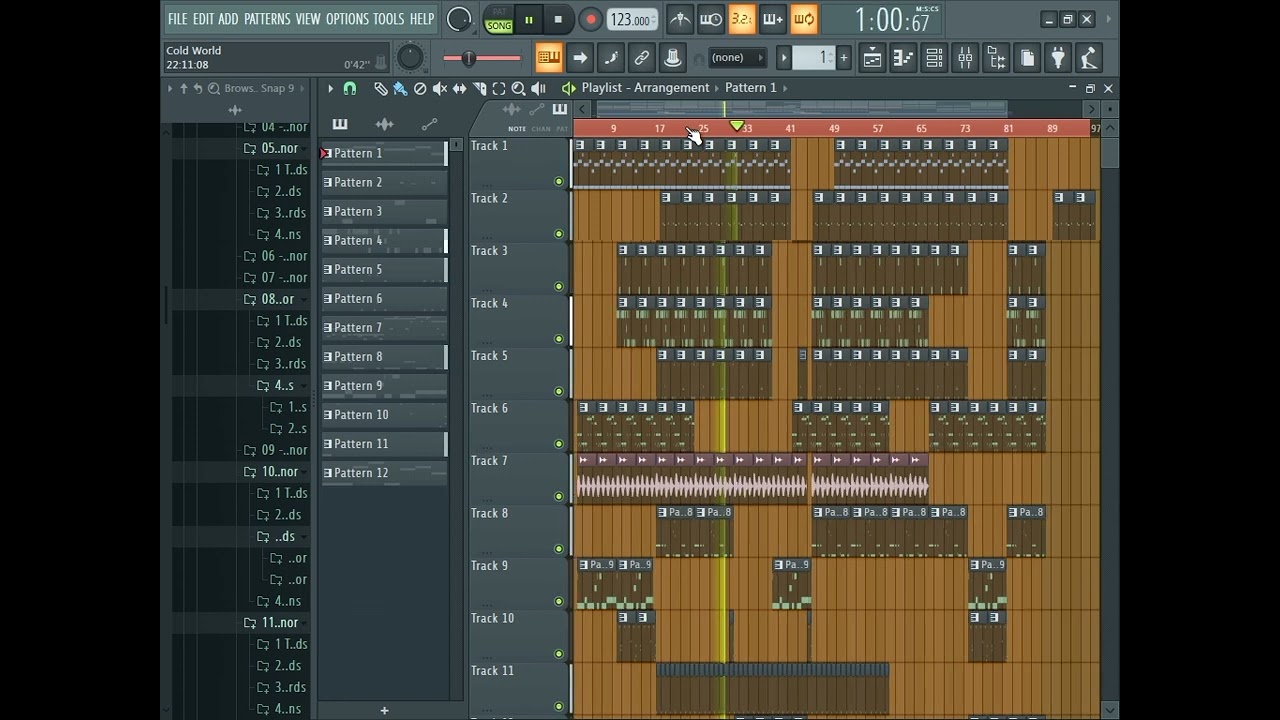Open the FILE menu
1280x720 pixels.
point(177,19)
